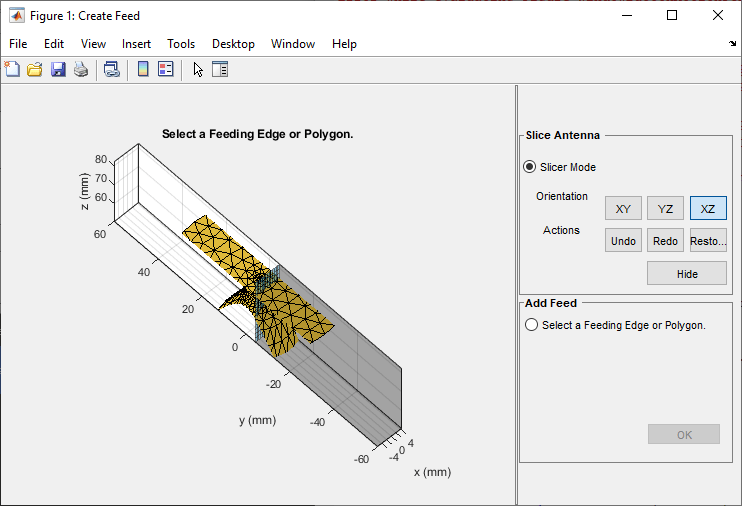Maximize the Create Feed window
This screenshot has width=742, height=506.
pos(672,15)
